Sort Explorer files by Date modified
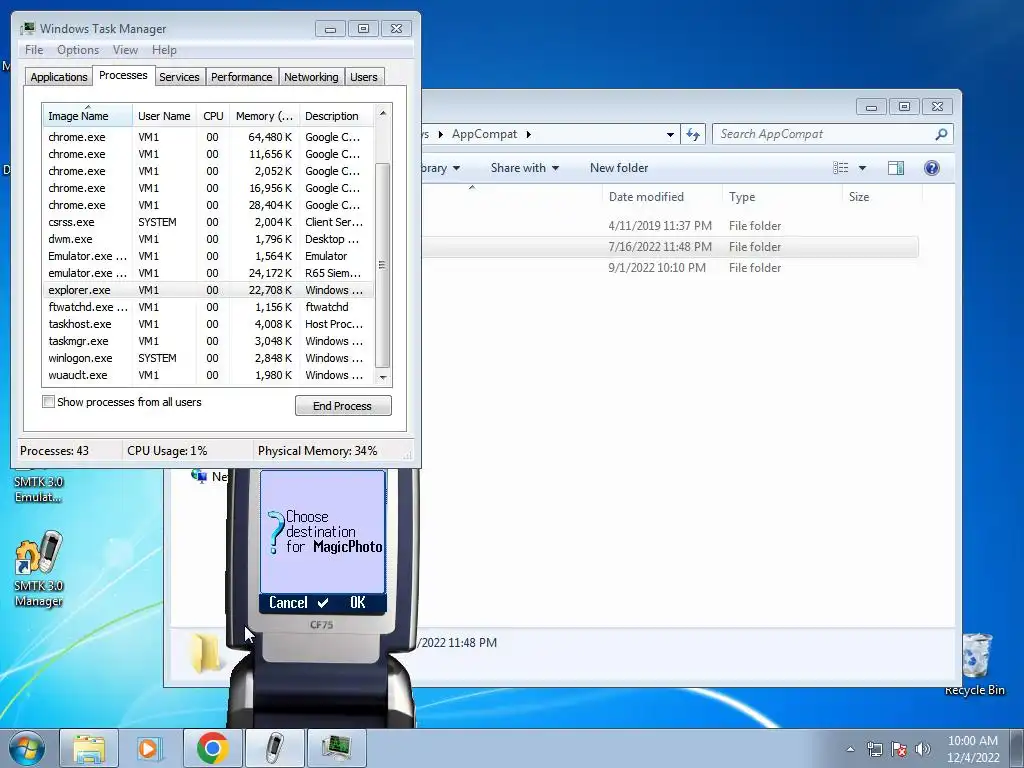1024x768 pixels. coord(662,197)
